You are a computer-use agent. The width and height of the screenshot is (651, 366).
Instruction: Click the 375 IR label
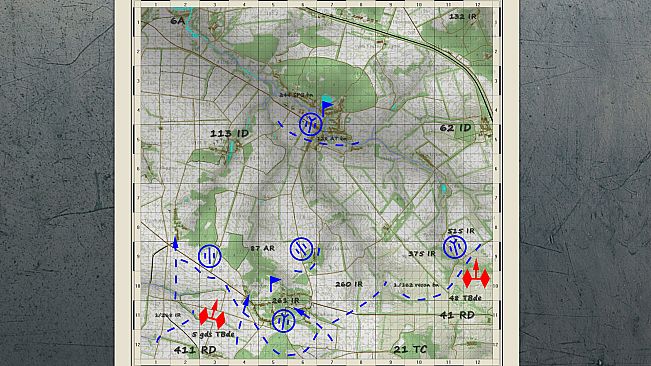pos(422,254)
